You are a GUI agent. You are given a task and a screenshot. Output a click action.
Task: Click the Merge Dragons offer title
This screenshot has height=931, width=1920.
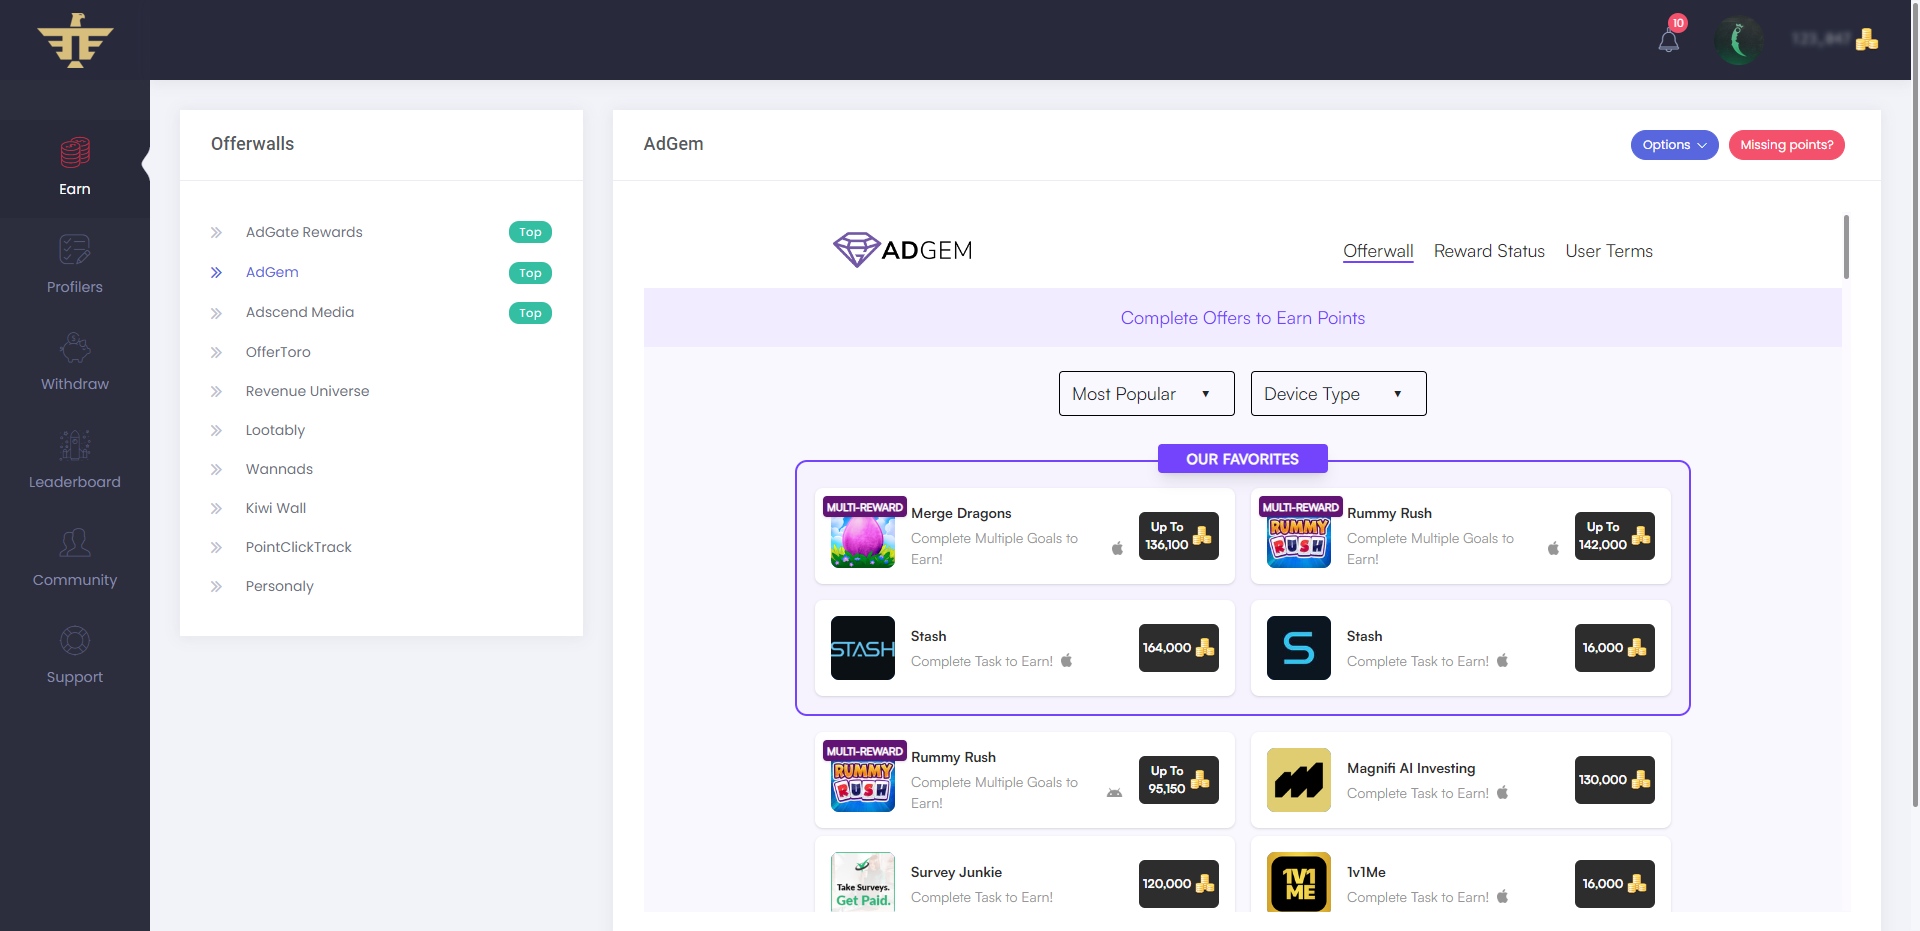(x=961, y=513)
